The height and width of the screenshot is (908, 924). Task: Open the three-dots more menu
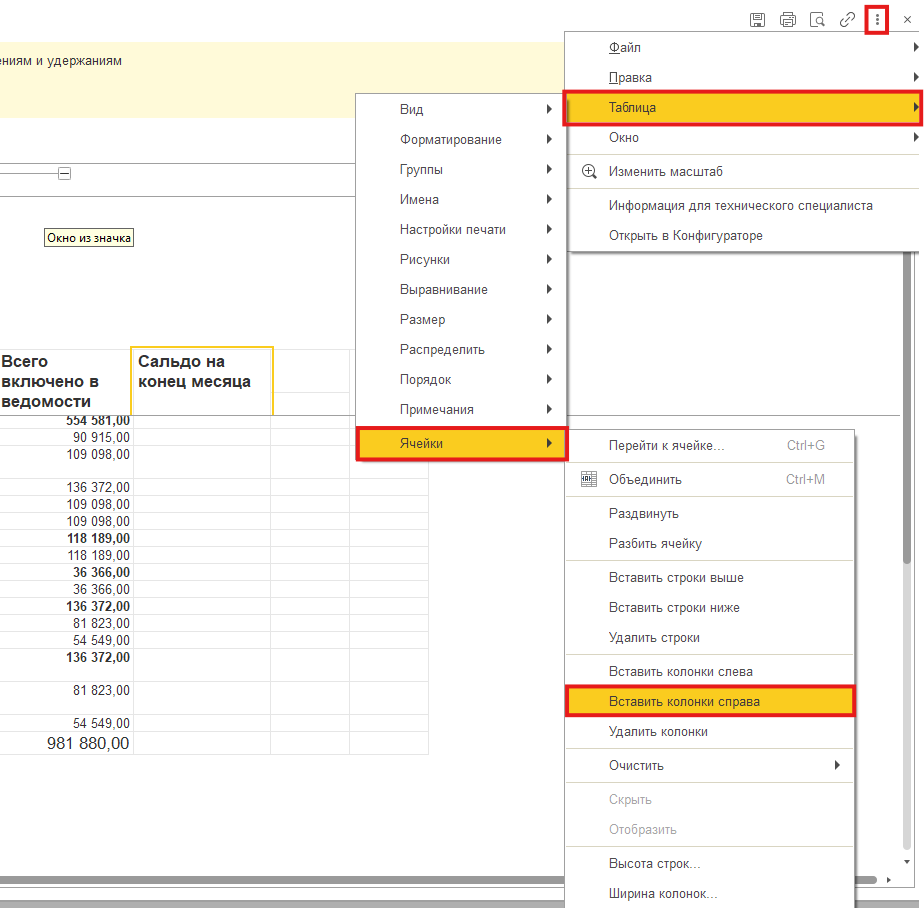click(877, 20)
